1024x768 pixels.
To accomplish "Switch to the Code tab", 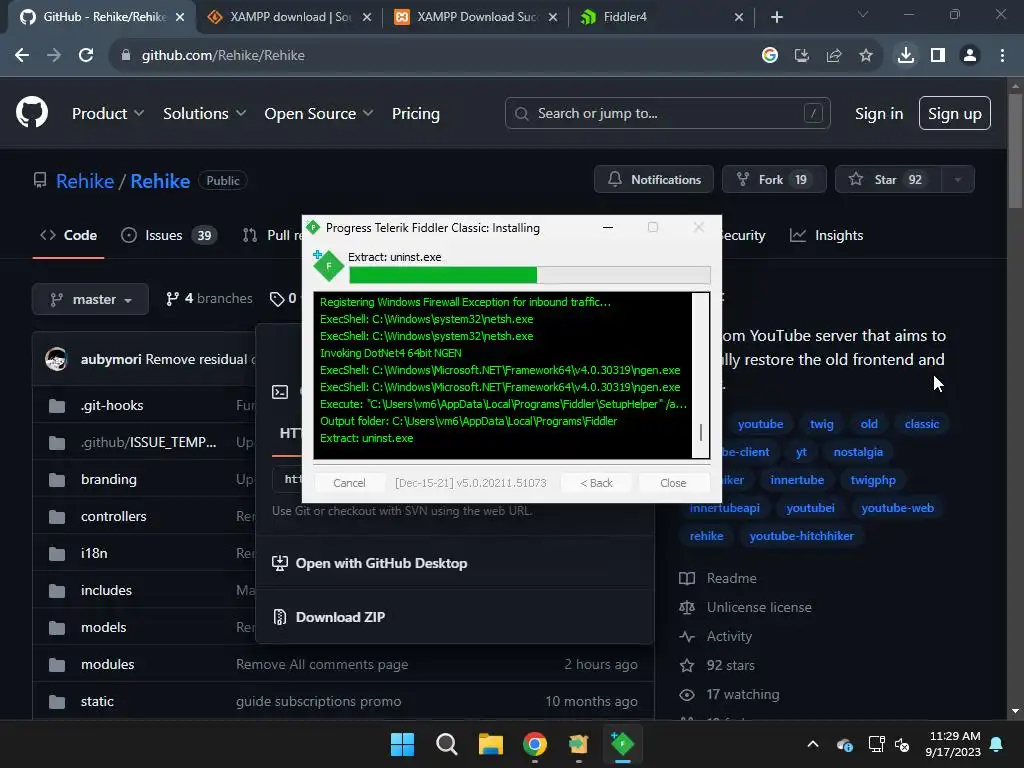I will click(69, 235).
